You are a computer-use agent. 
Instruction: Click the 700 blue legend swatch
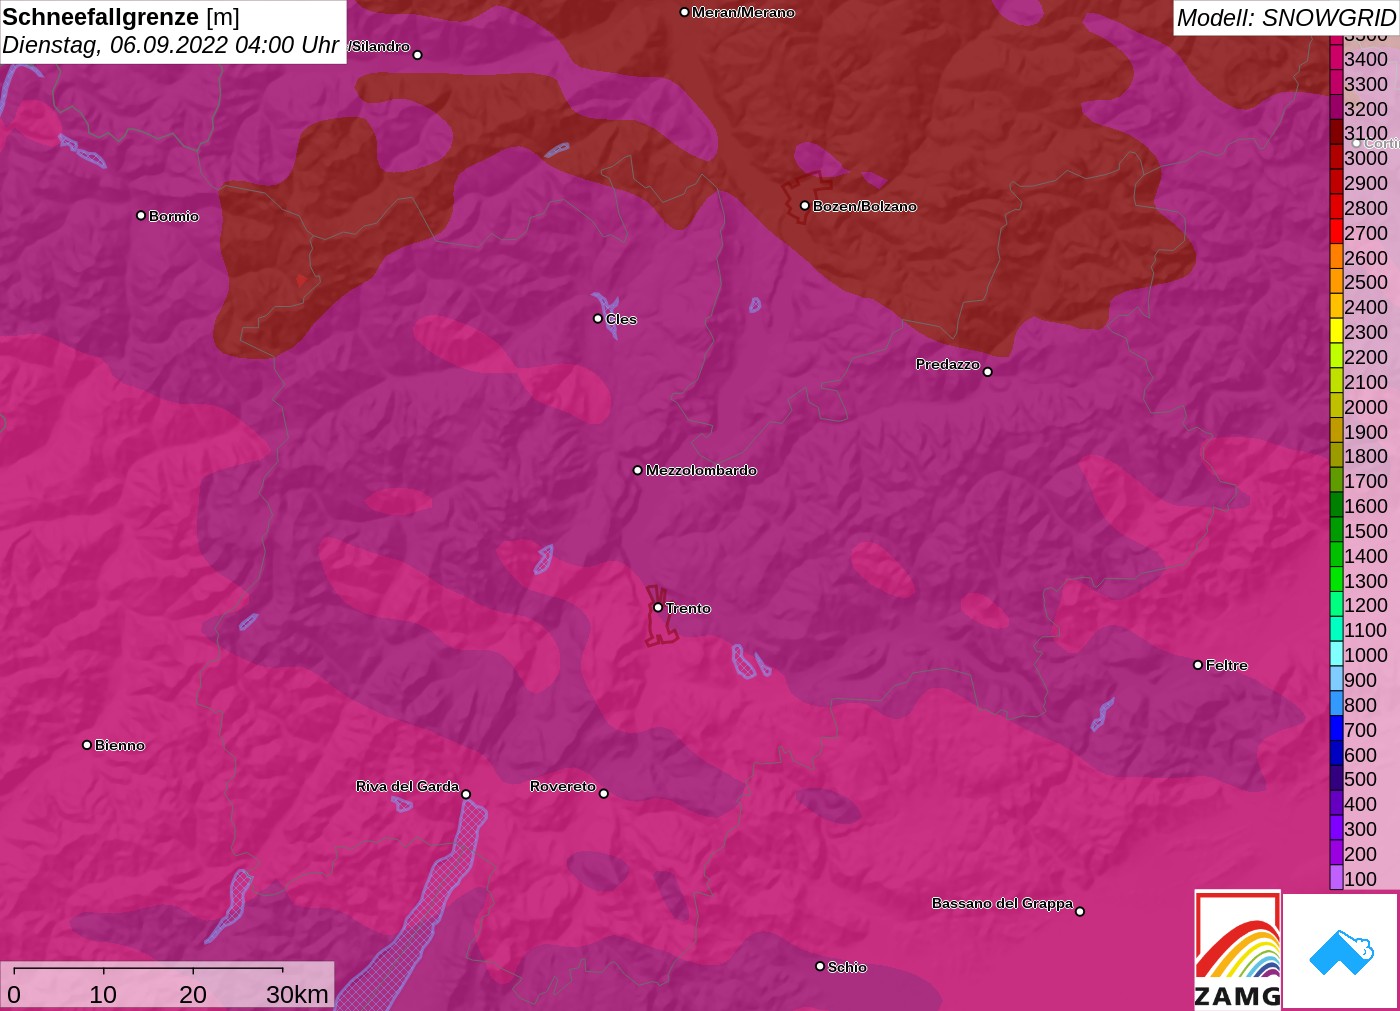click(1336, 729)
